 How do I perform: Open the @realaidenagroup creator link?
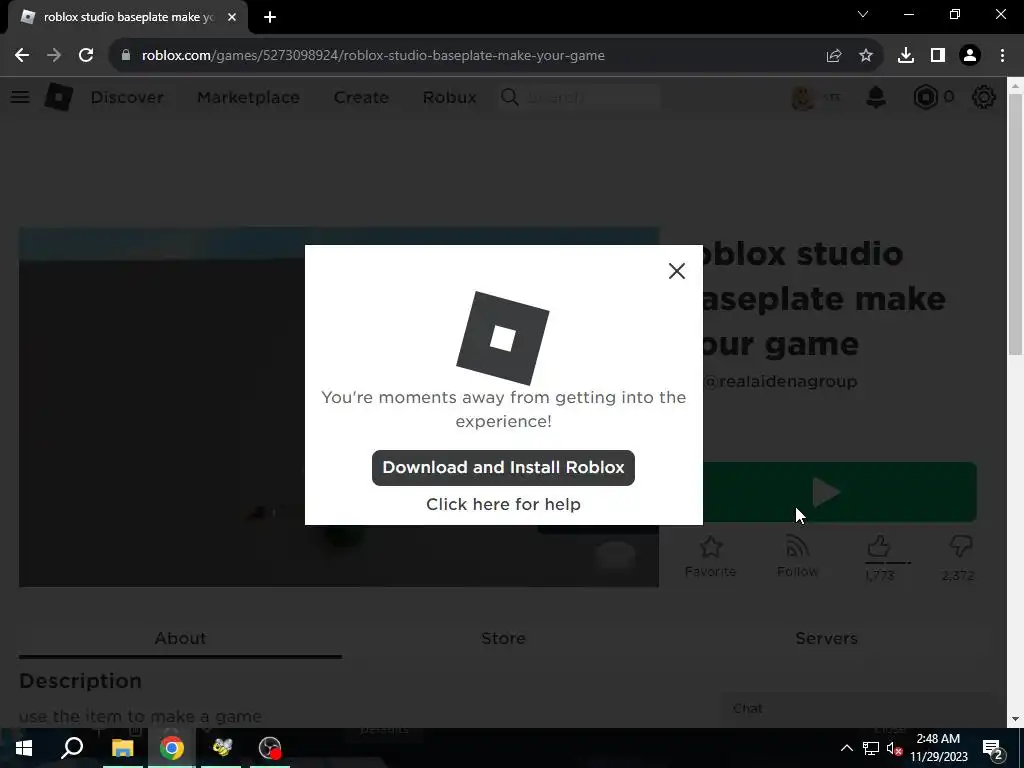781,381
